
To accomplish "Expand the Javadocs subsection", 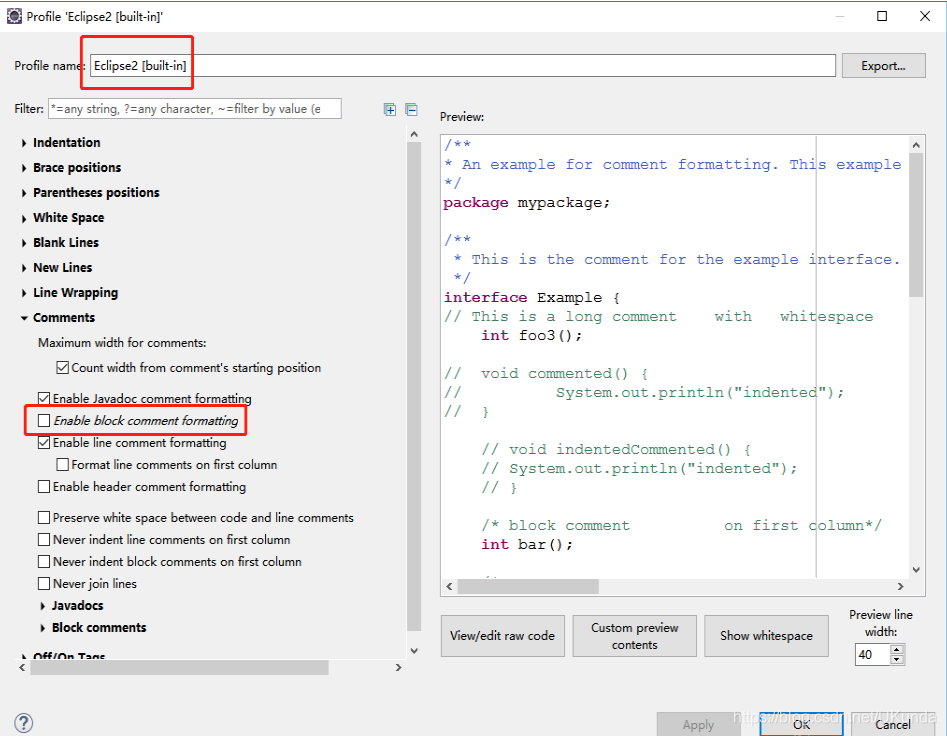I will (x=43, y=606).
